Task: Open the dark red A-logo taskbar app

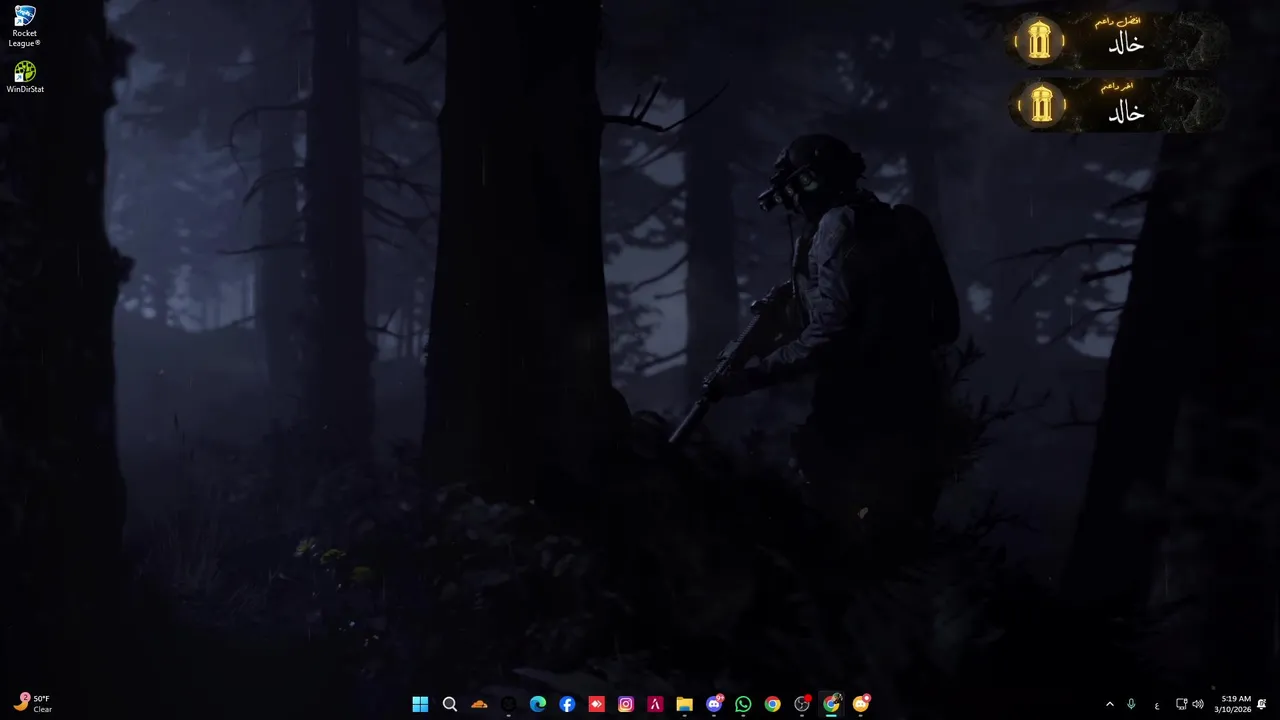Action: point(655,704)
